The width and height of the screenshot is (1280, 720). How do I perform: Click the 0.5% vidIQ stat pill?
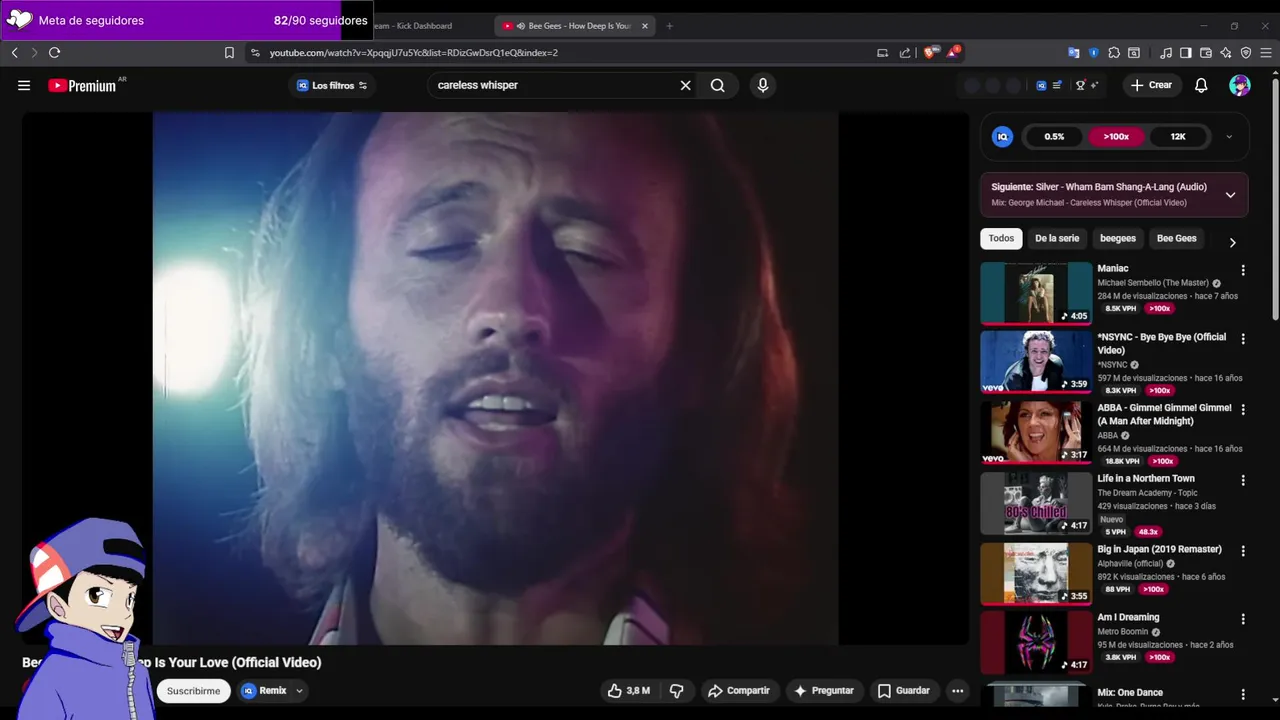click(1054, 137)
